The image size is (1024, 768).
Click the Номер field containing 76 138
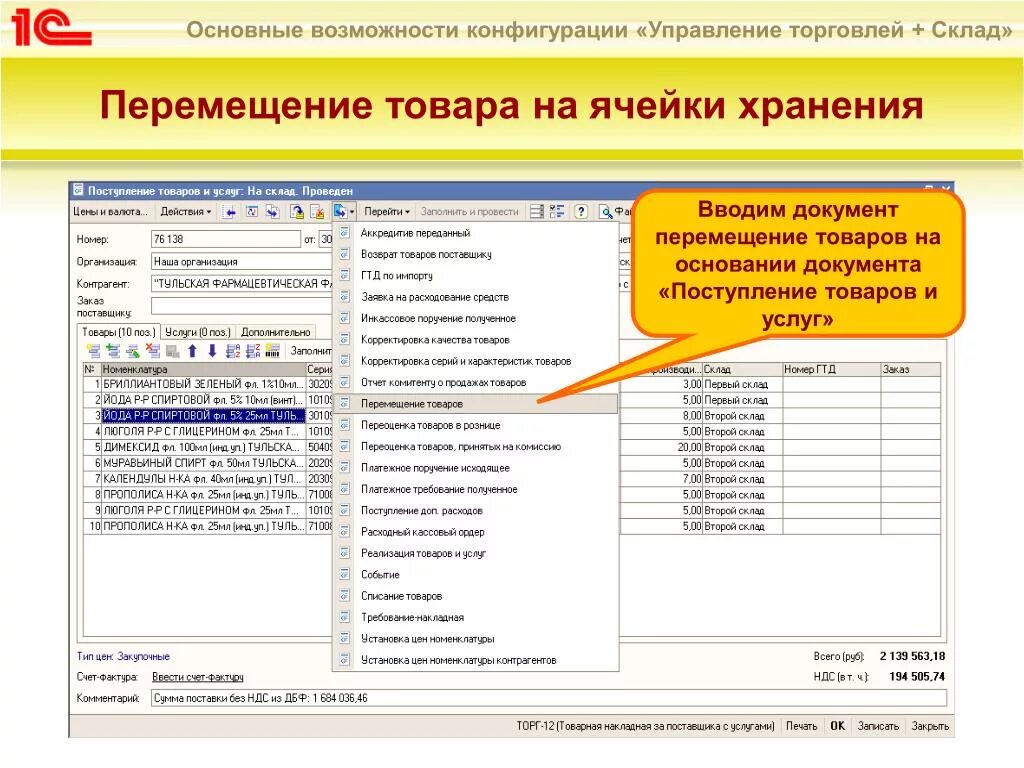(x=226, y=240)
